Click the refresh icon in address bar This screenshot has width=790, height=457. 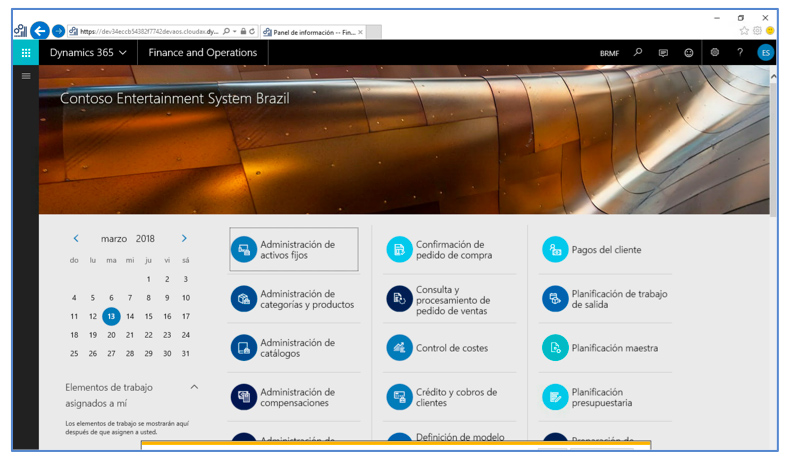coord(252,31)
